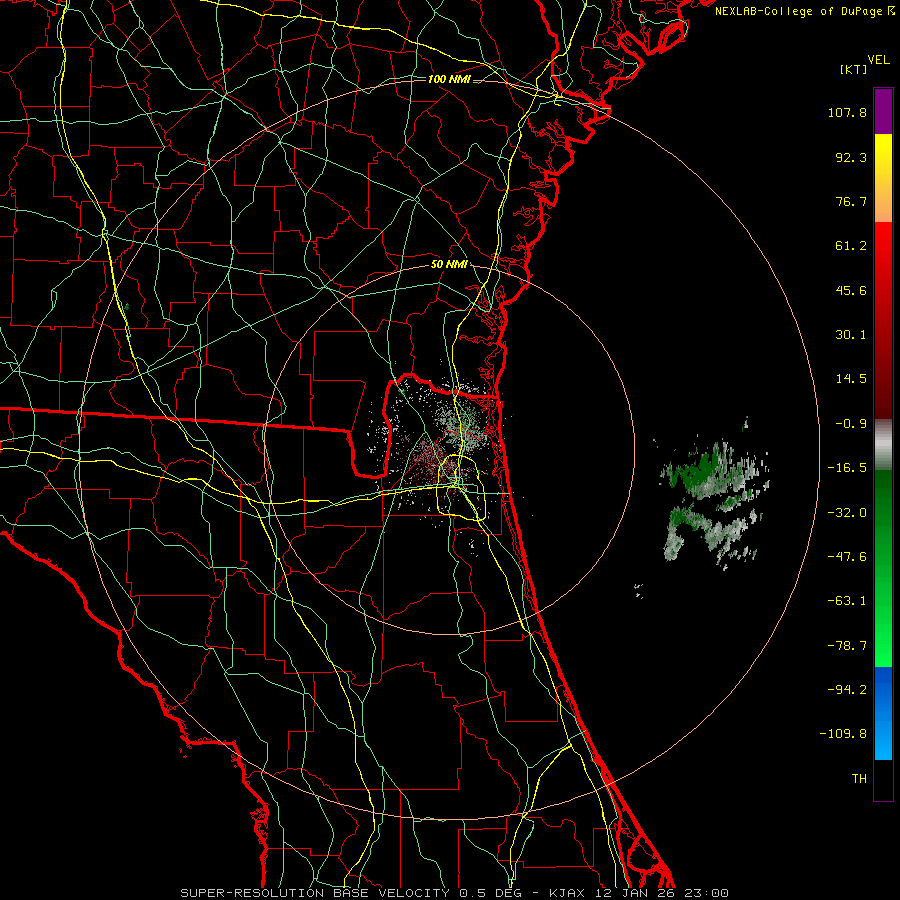900x900 pixels.
Task: Click the blue segment of the velocity color bar
Action: (883, 713)
